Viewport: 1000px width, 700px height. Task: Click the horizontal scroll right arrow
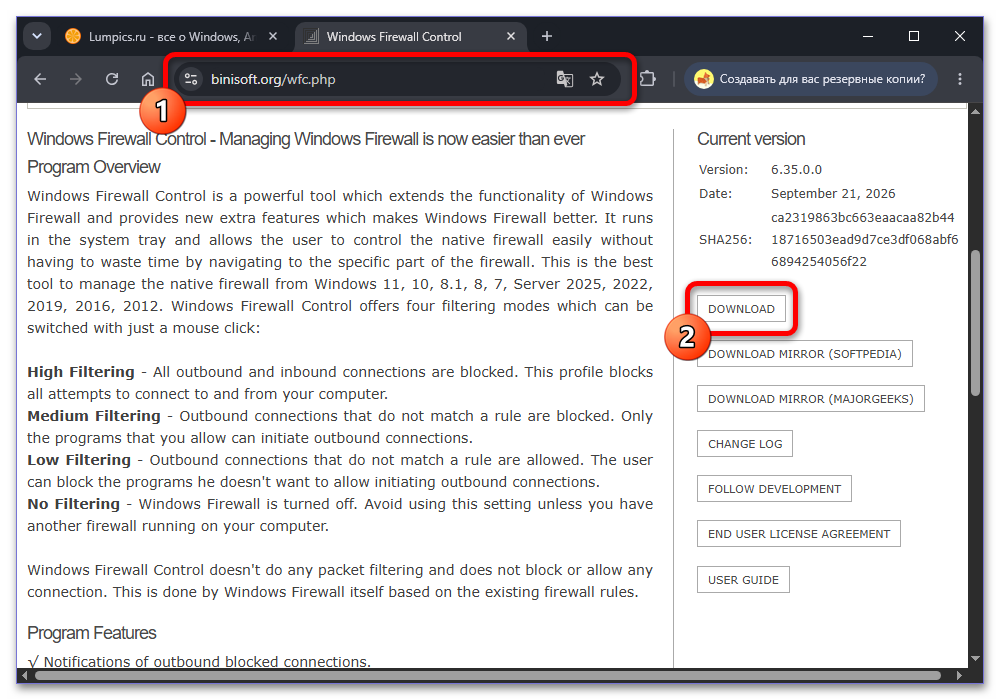tap(959, 676)
